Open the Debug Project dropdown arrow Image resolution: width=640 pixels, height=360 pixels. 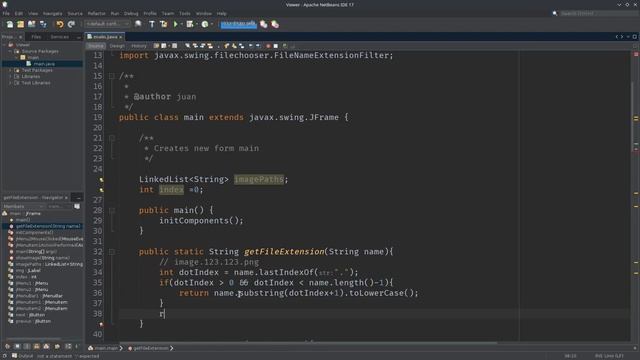click(196, 24)
